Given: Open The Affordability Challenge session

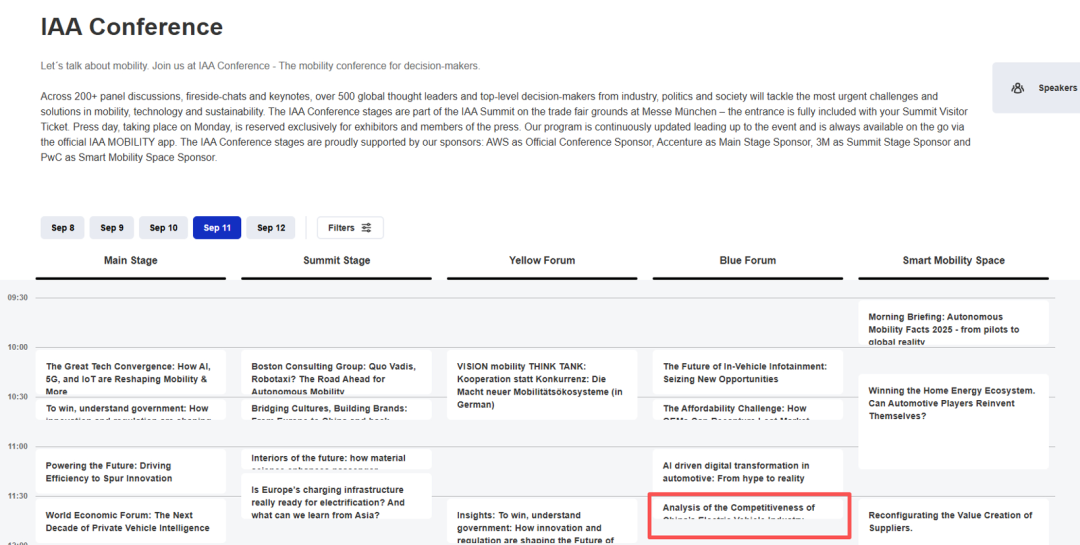Looking at the screenshot, I should (x=748, y=409).
